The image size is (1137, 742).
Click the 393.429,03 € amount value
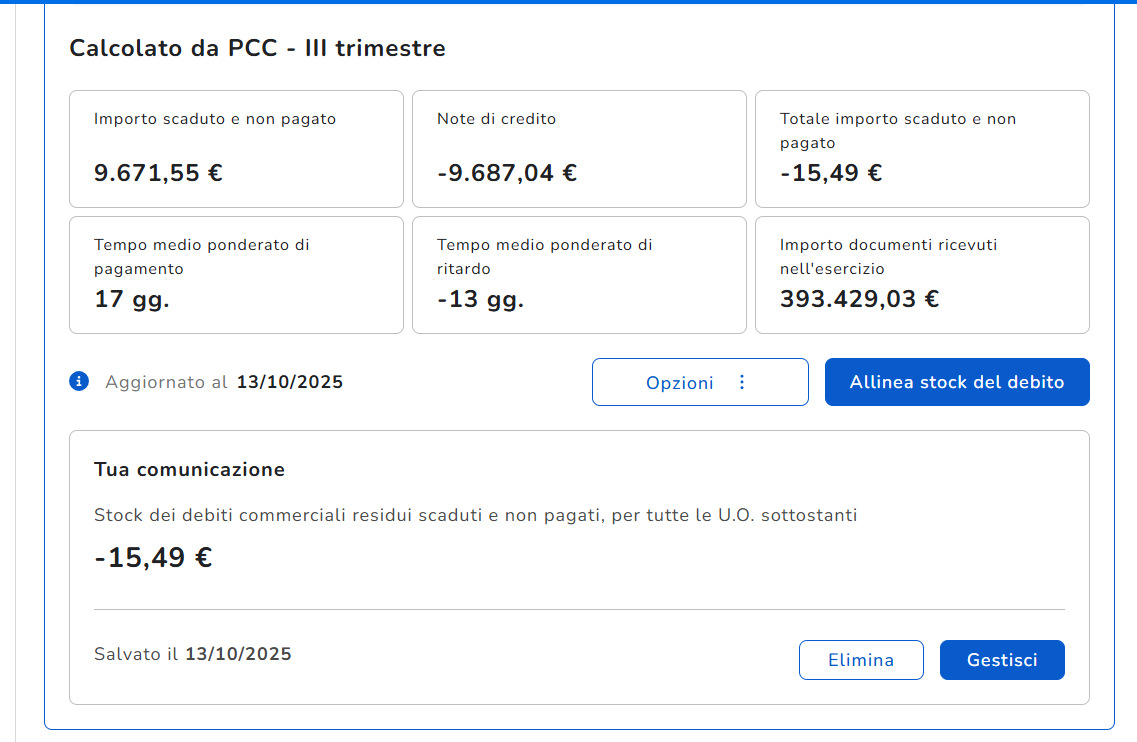click(x=859, y=299)
